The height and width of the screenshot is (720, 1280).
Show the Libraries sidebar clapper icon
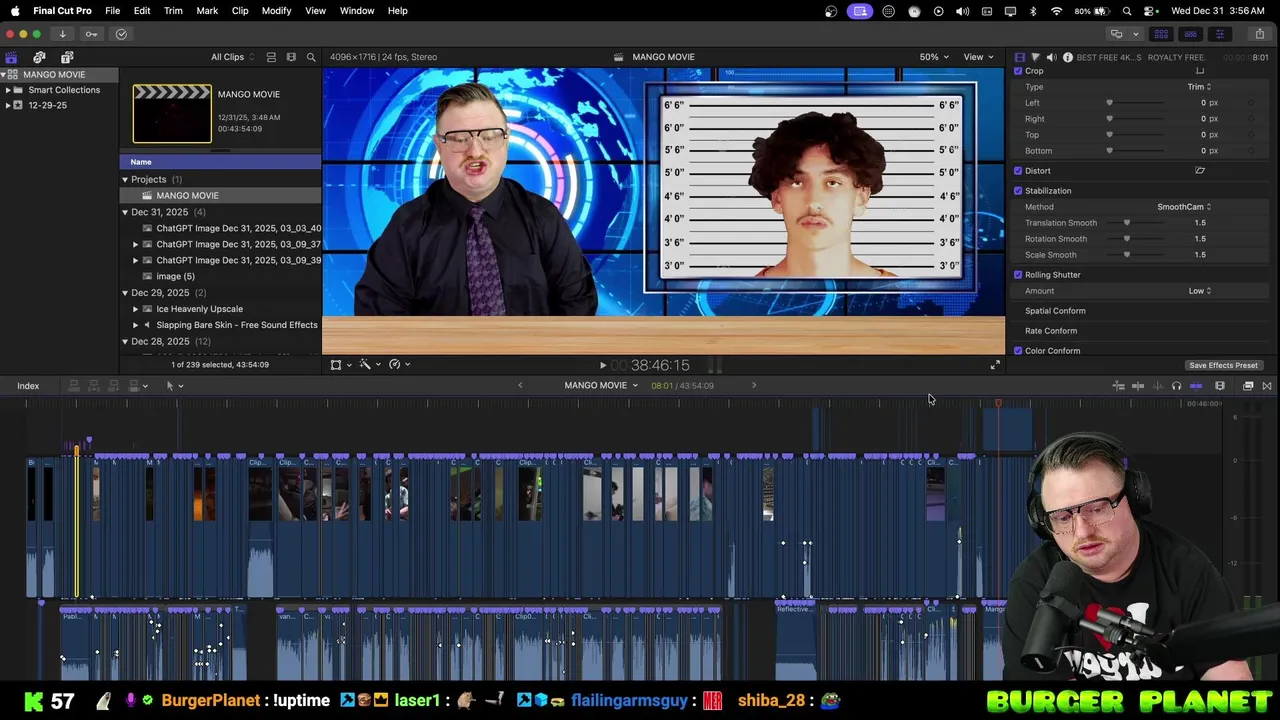pos(11,57)
